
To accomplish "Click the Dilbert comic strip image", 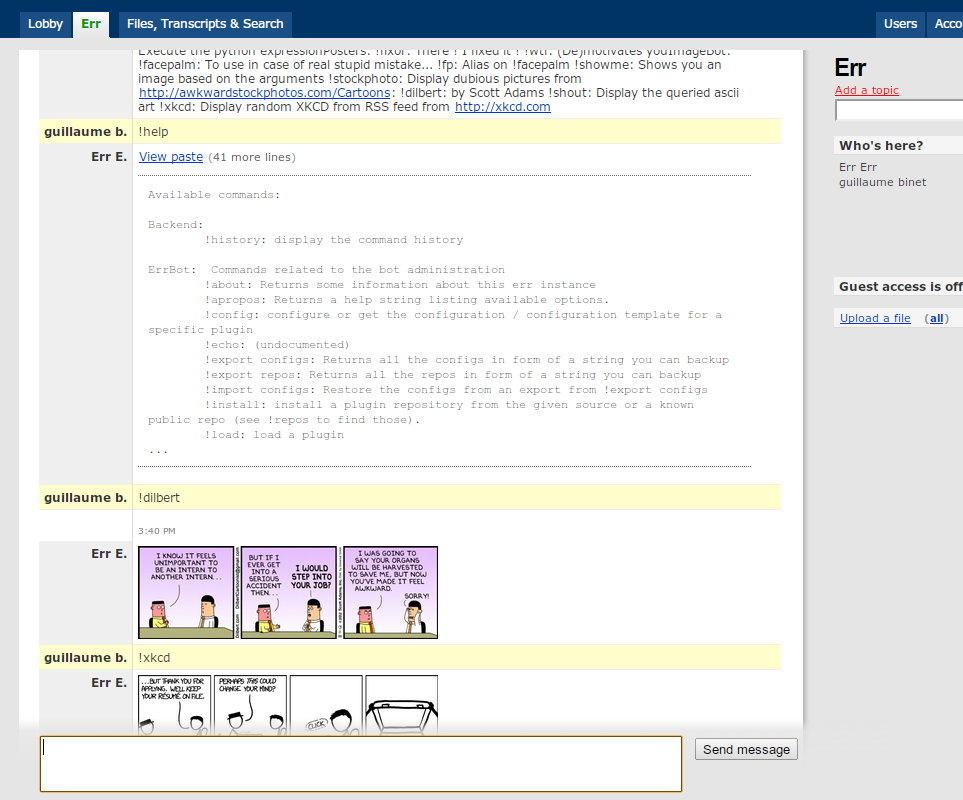I will [x=288, y=592].
